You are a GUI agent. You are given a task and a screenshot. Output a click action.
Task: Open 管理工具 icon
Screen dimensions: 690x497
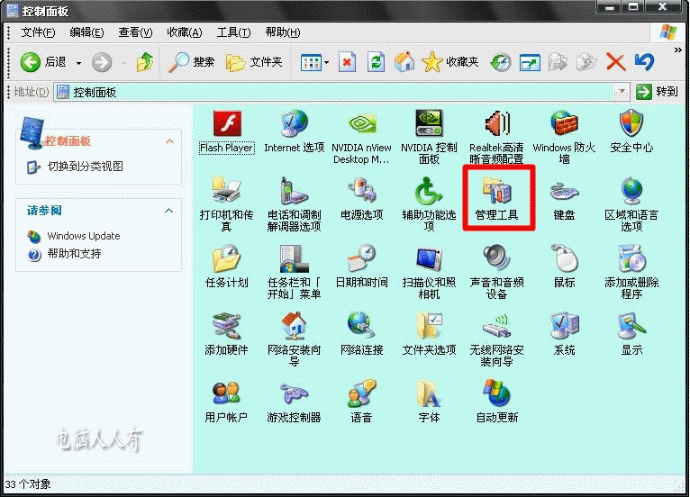497,199
